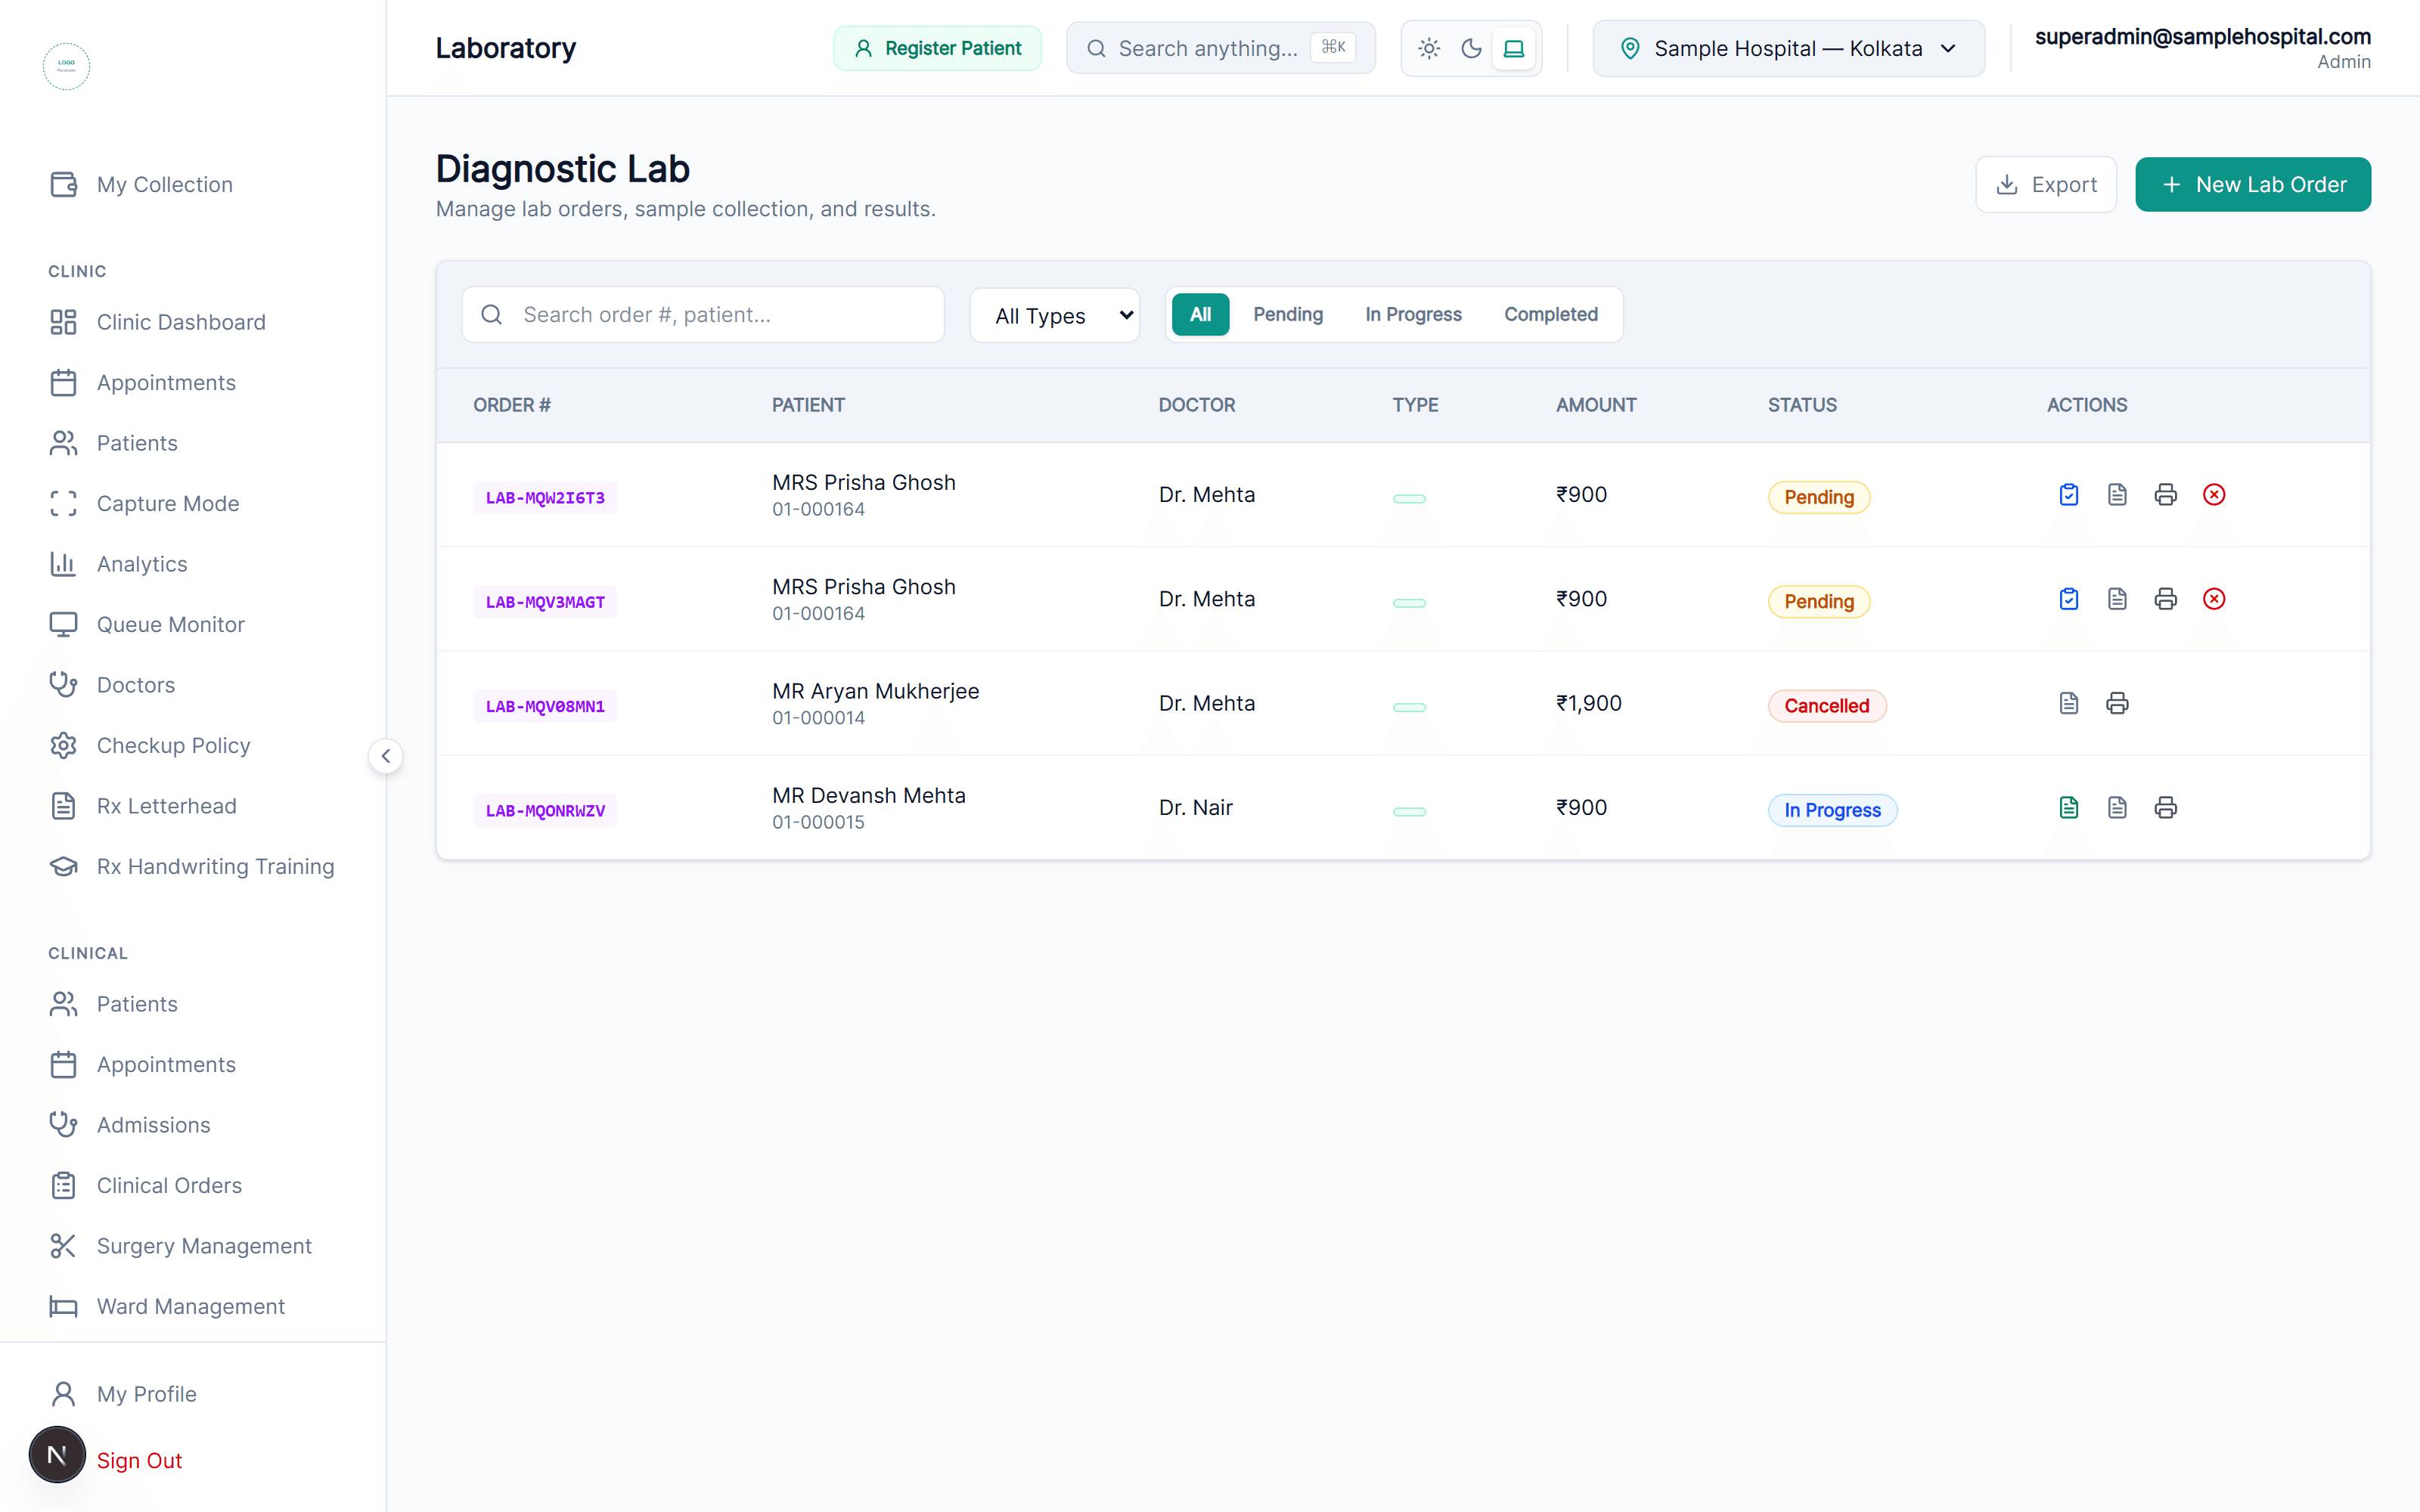Image resolution: width=2420 pixels, height=1512 pixels.
Task: Show Completed orders tab
Action: pyautogui.click(x=1550, y=314)
